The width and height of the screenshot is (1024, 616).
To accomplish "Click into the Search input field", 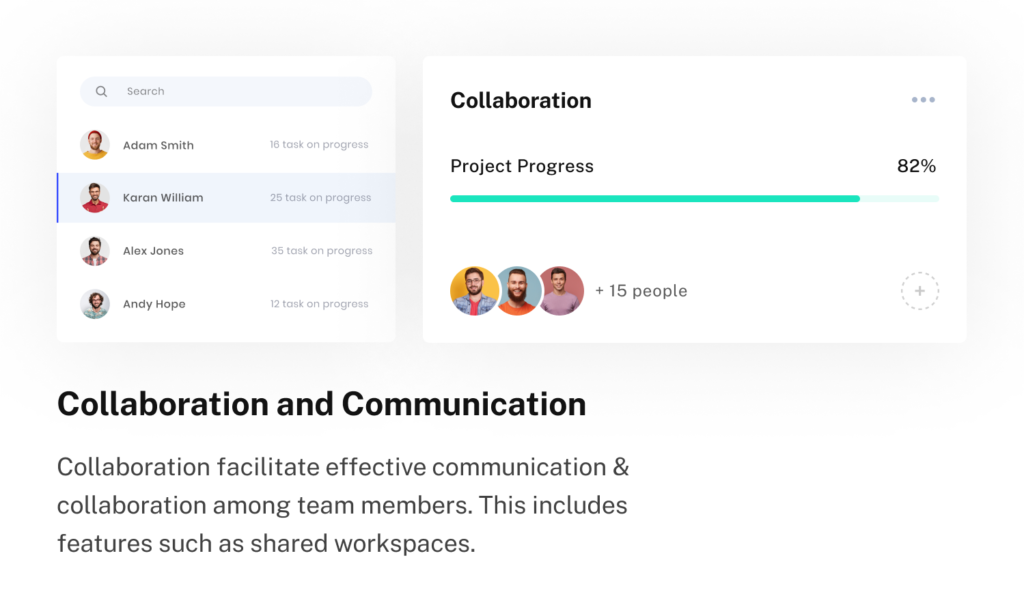I will pos(240,91).
